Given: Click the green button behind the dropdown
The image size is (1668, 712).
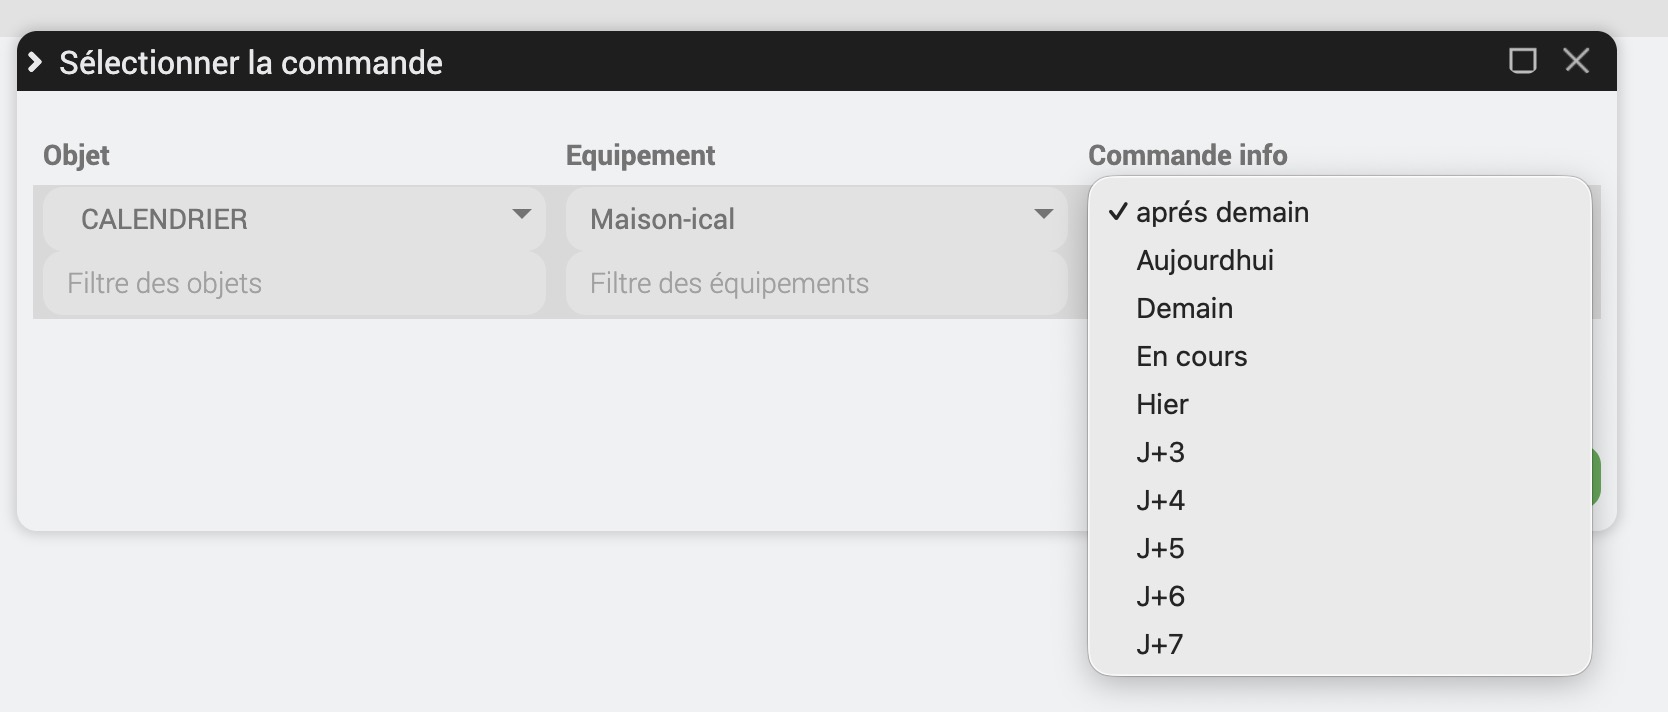Looking at the screenshot, I should tap(1596, 477).
